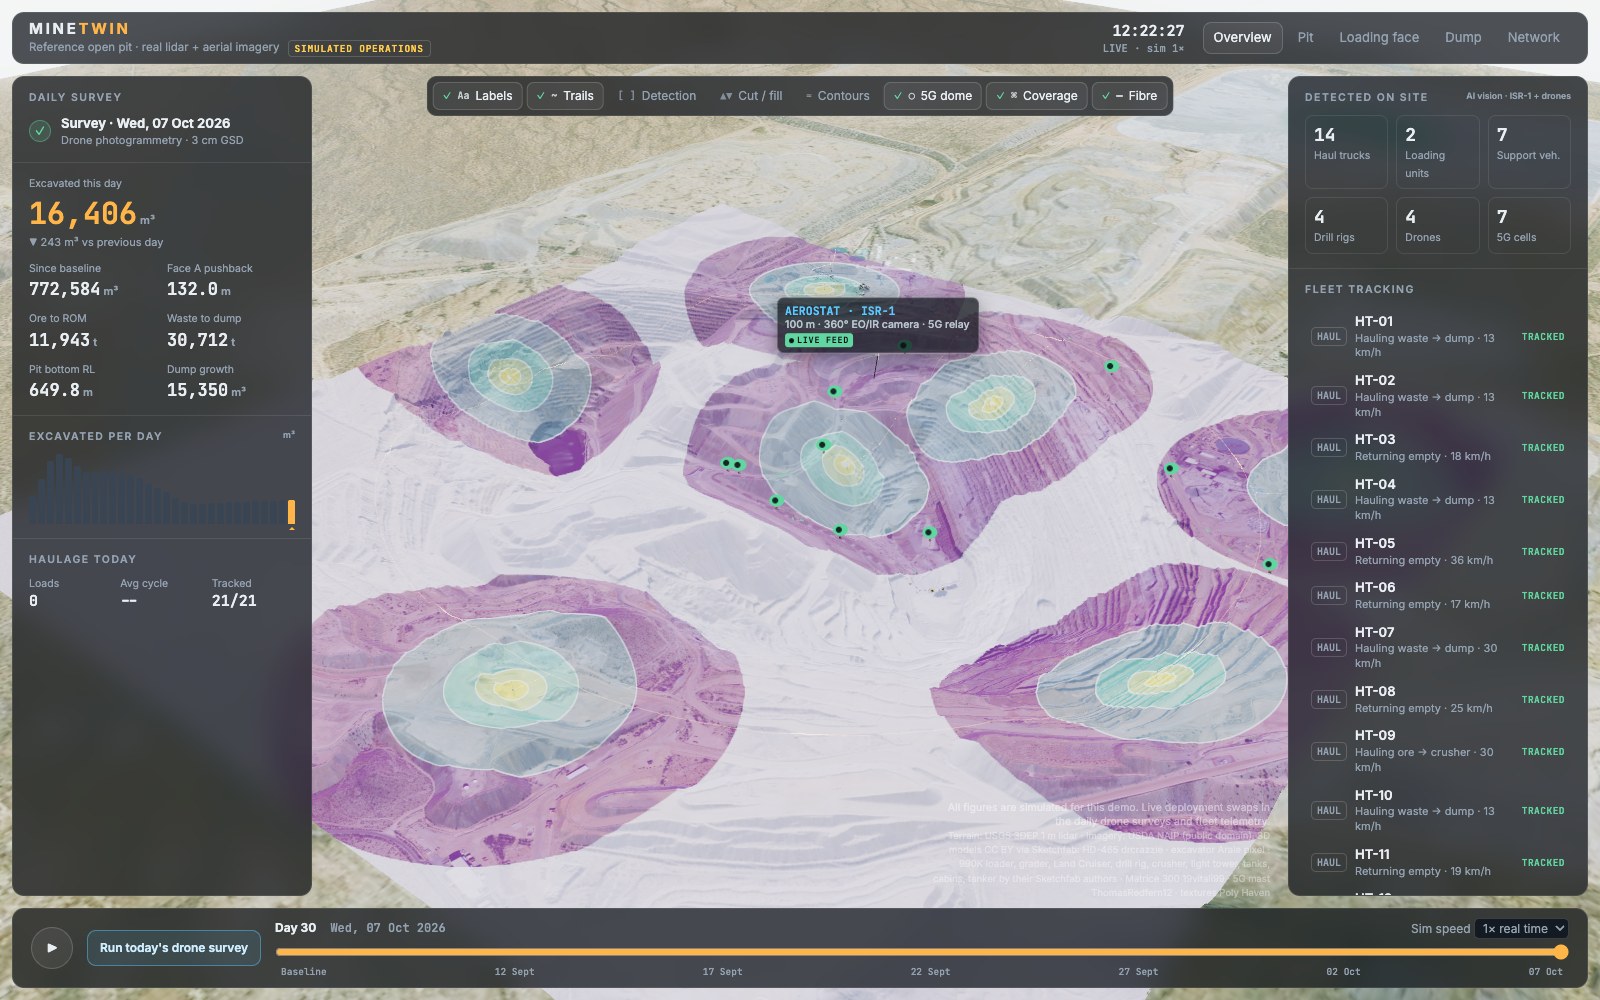Click the HAUL badge for HT-01
This screenshot has width=1600, height=1000.
[1328, 337]
